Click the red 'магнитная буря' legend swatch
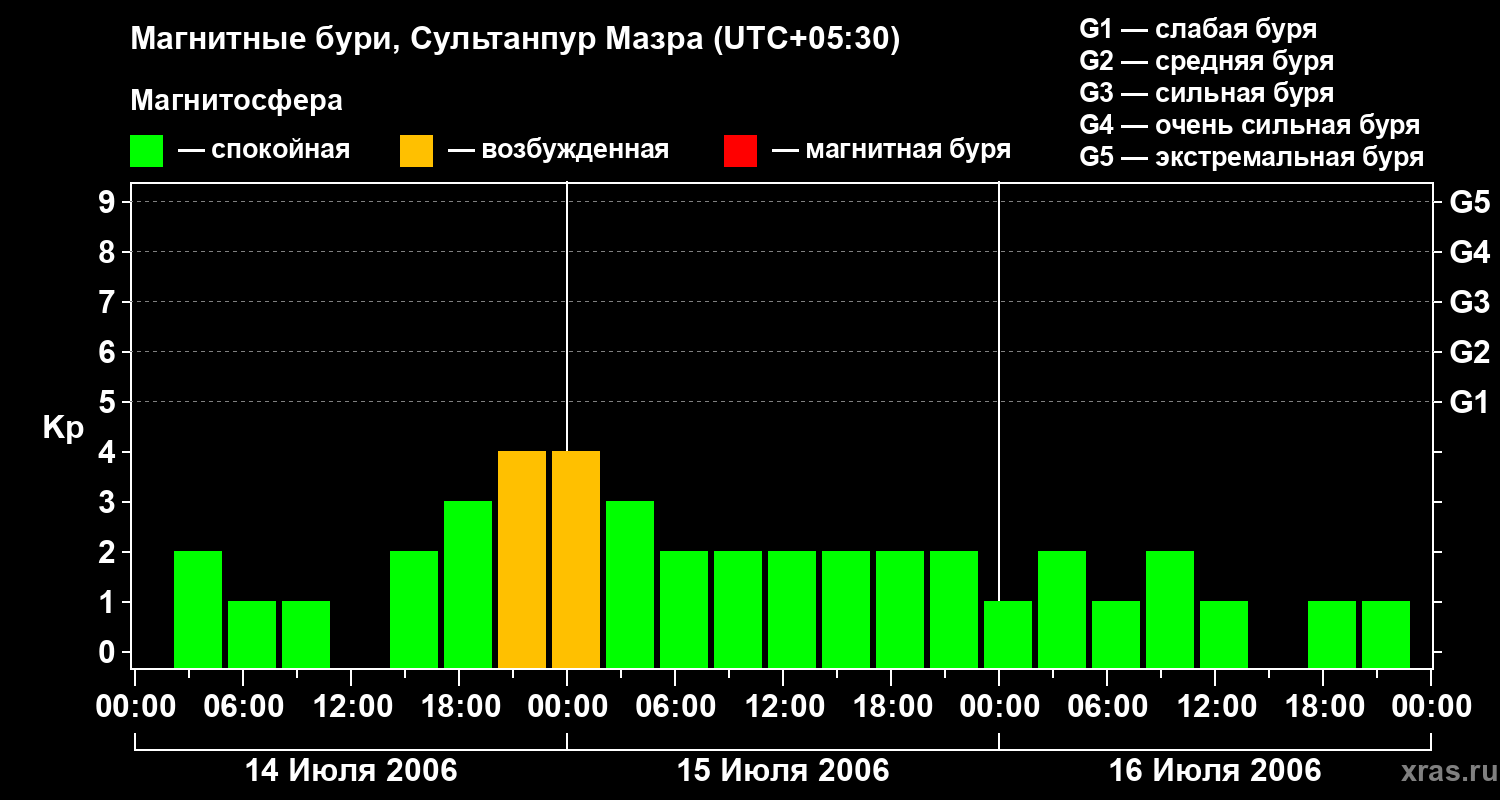The width and height of the screenshot is (1500, 800). pos(740,151)
